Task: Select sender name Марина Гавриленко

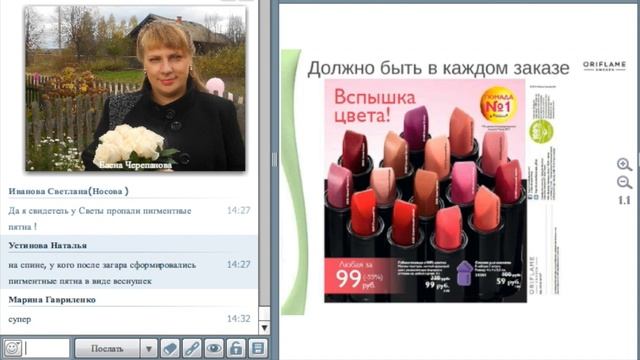Action: point(52,300)
